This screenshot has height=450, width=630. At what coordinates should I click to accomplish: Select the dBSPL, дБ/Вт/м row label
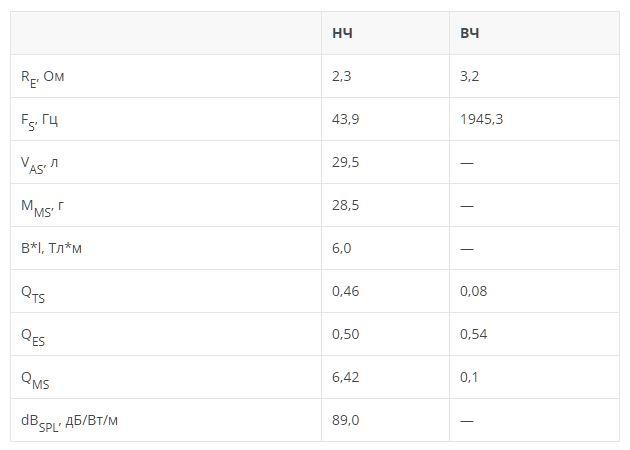tap(69, 422)
